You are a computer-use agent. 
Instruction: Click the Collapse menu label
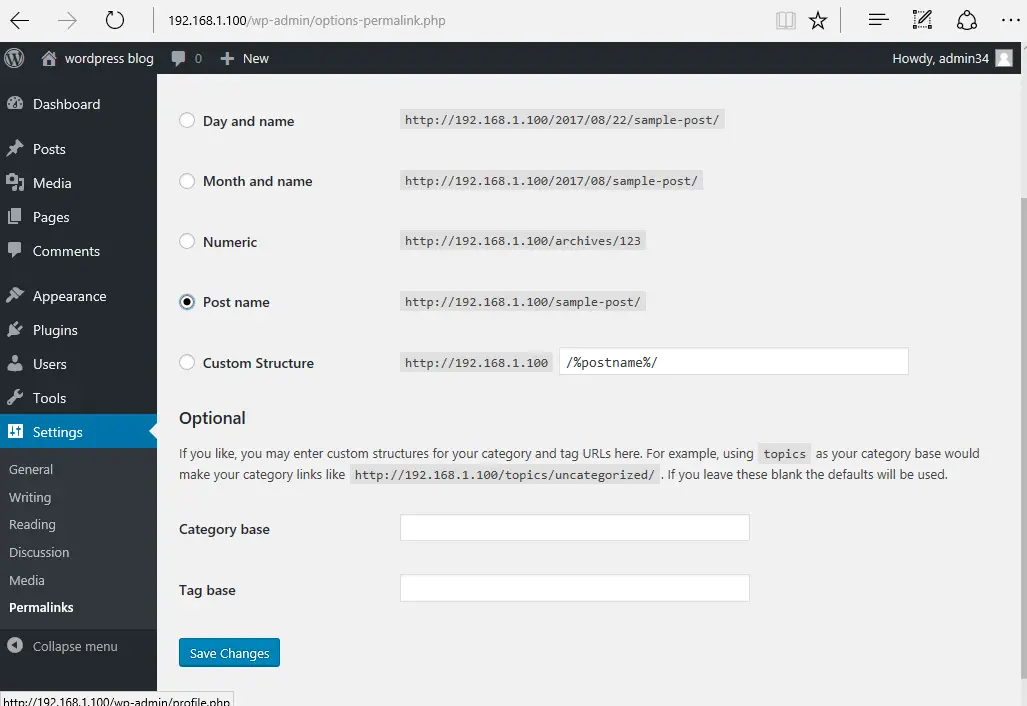click(75, 646)
